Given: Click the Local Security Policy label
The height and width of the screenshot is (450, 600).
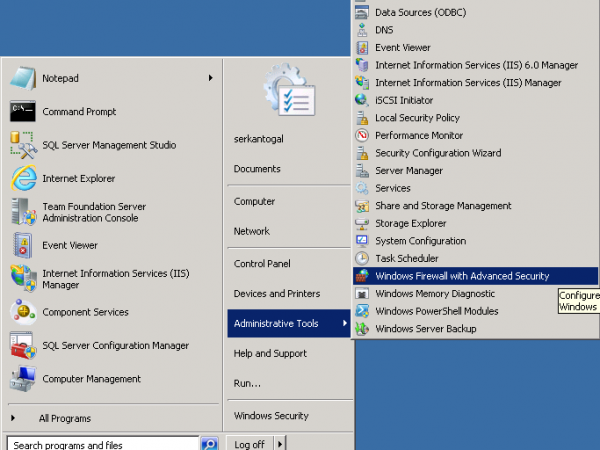Looking at the screenshot, I should coord(417,118).
